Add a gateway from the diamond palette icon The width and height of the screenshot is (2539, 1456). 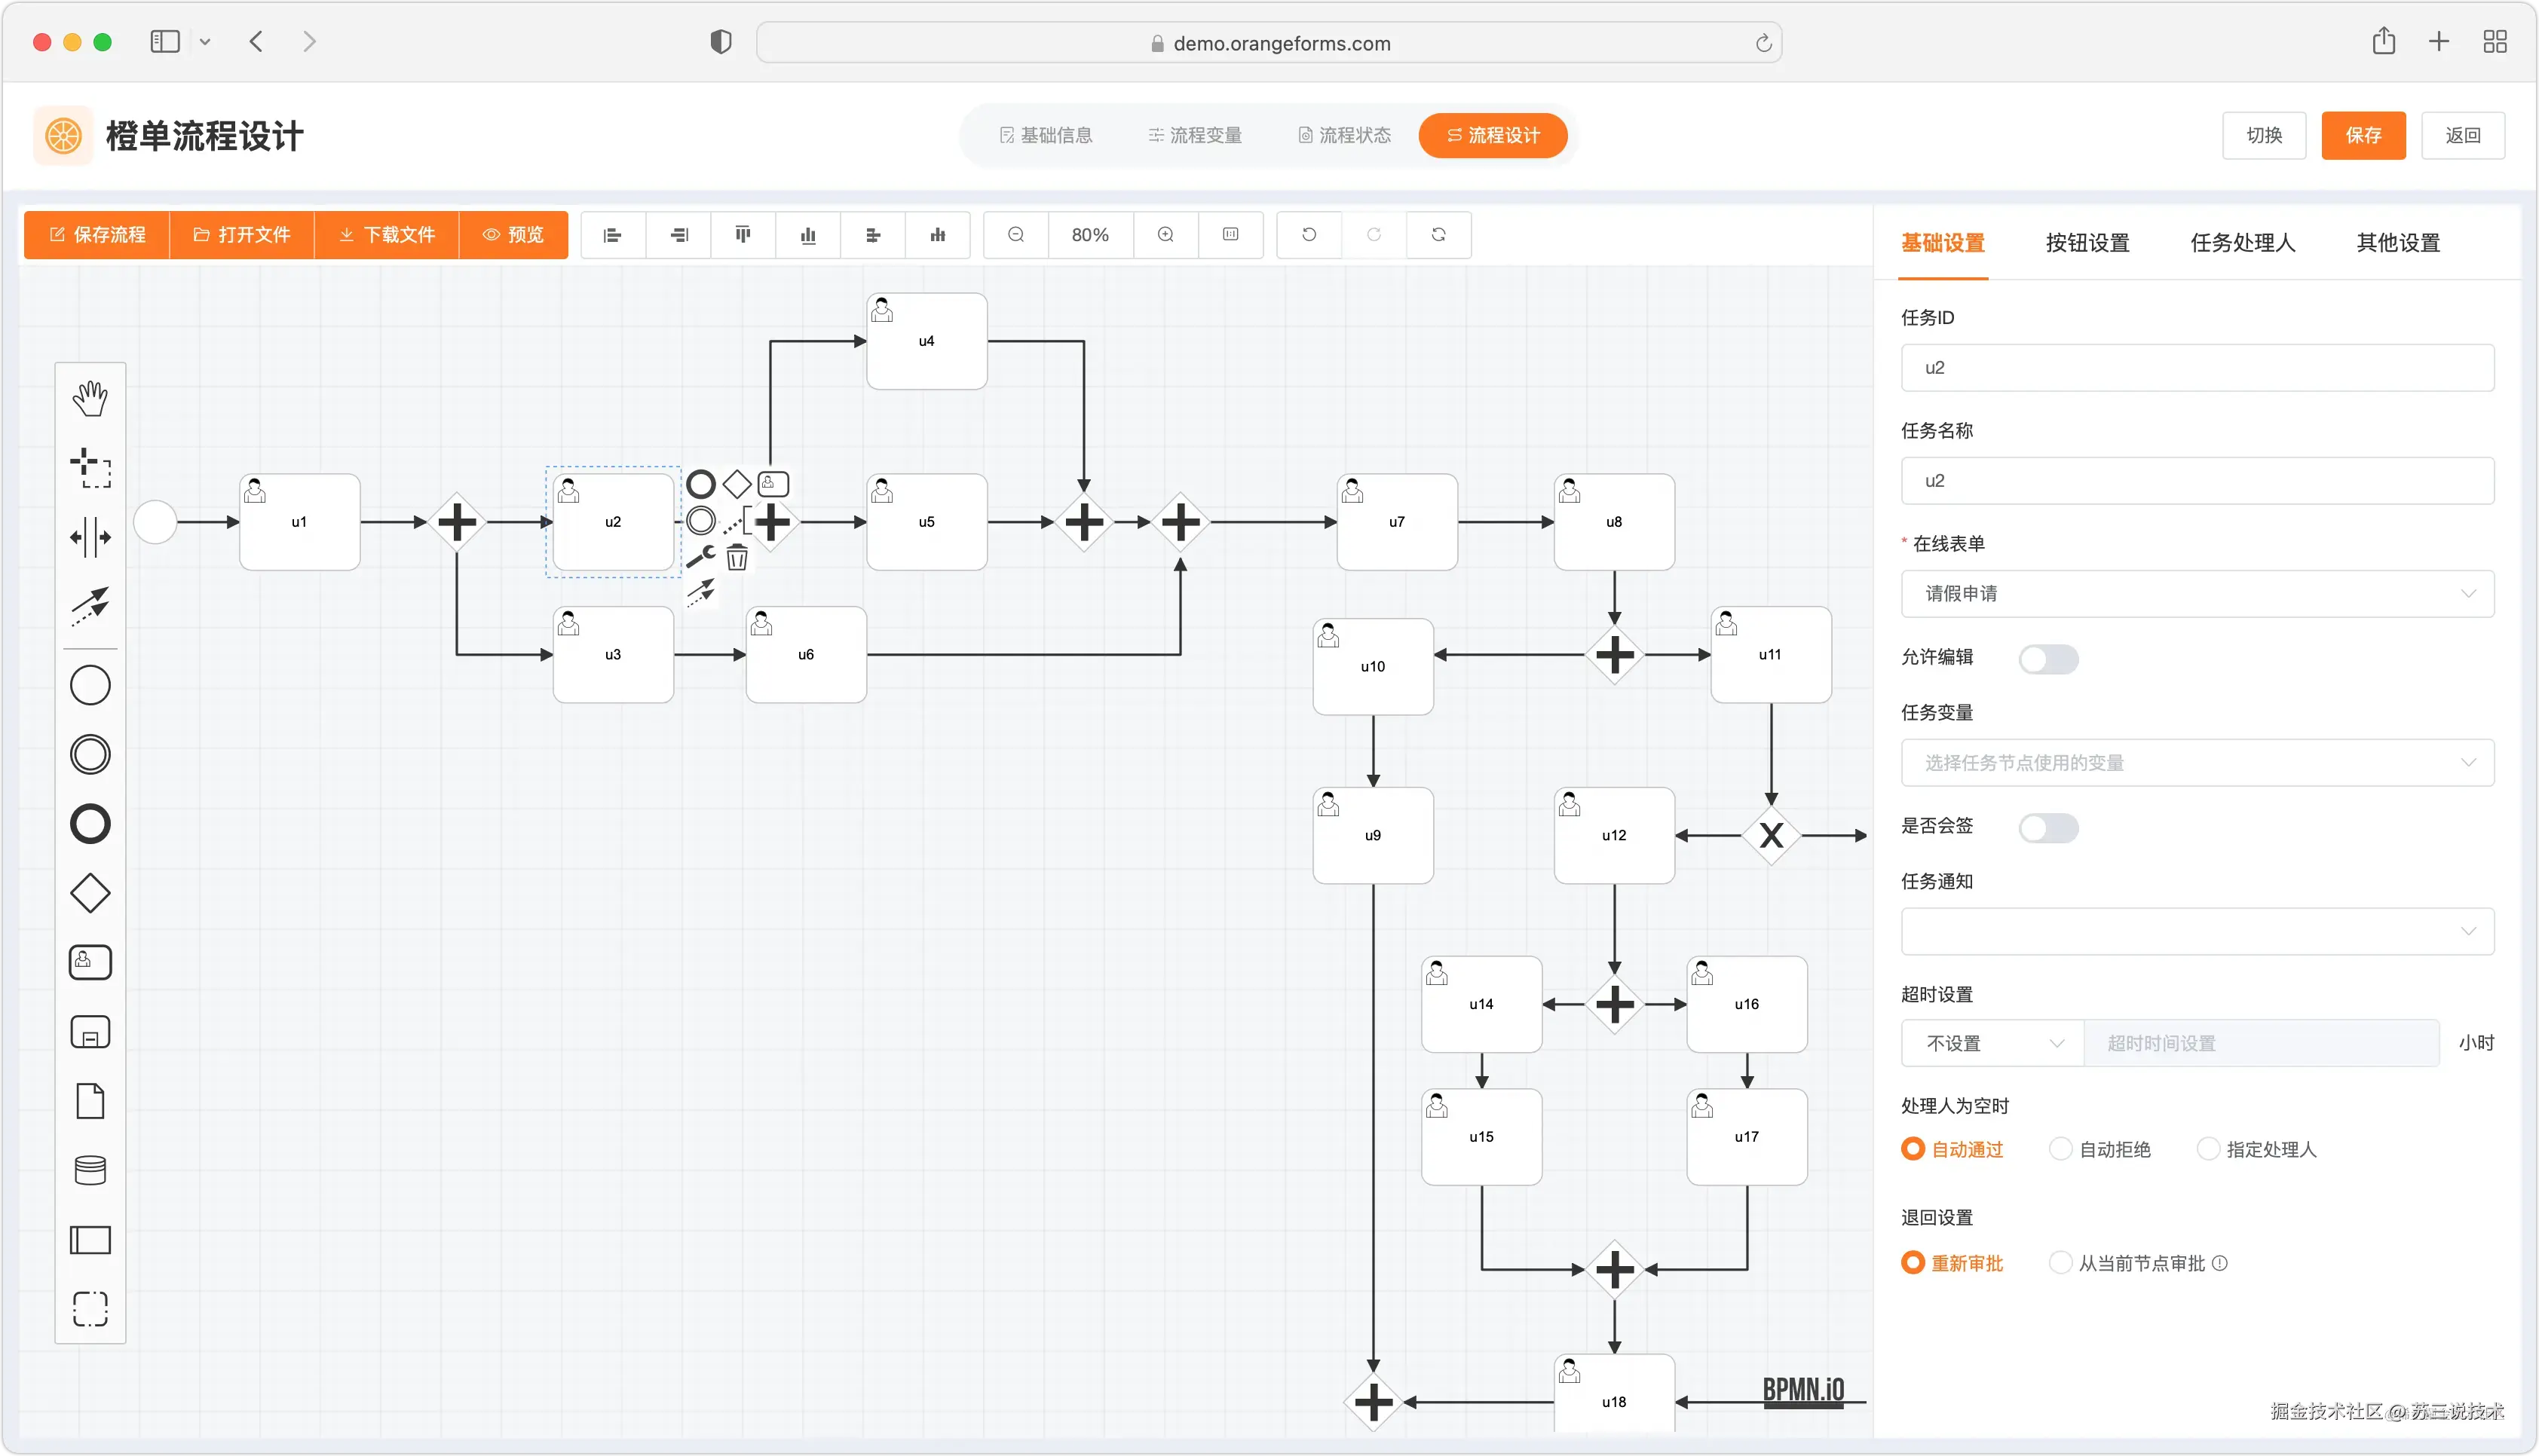pyautogui.click(x=90, y=893)
